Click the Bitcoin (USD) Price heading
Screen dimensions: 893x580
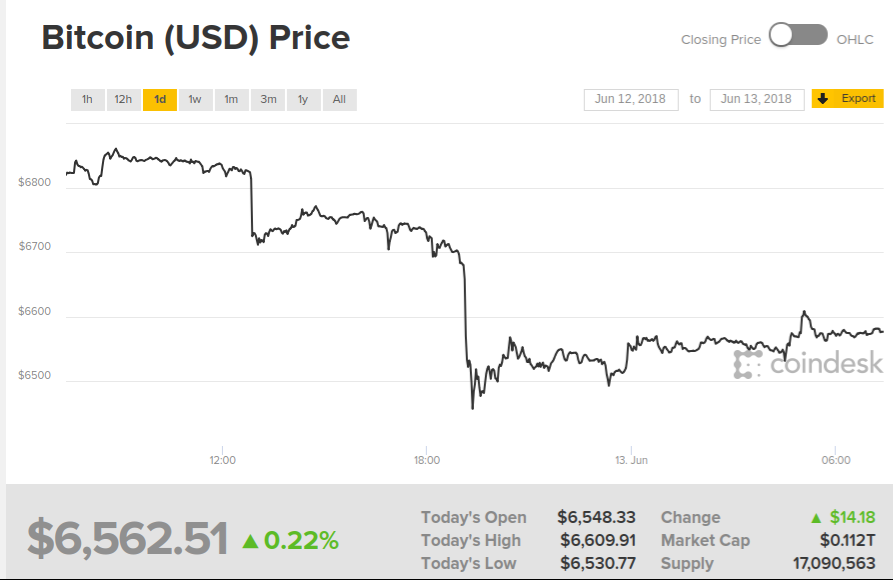196,38
